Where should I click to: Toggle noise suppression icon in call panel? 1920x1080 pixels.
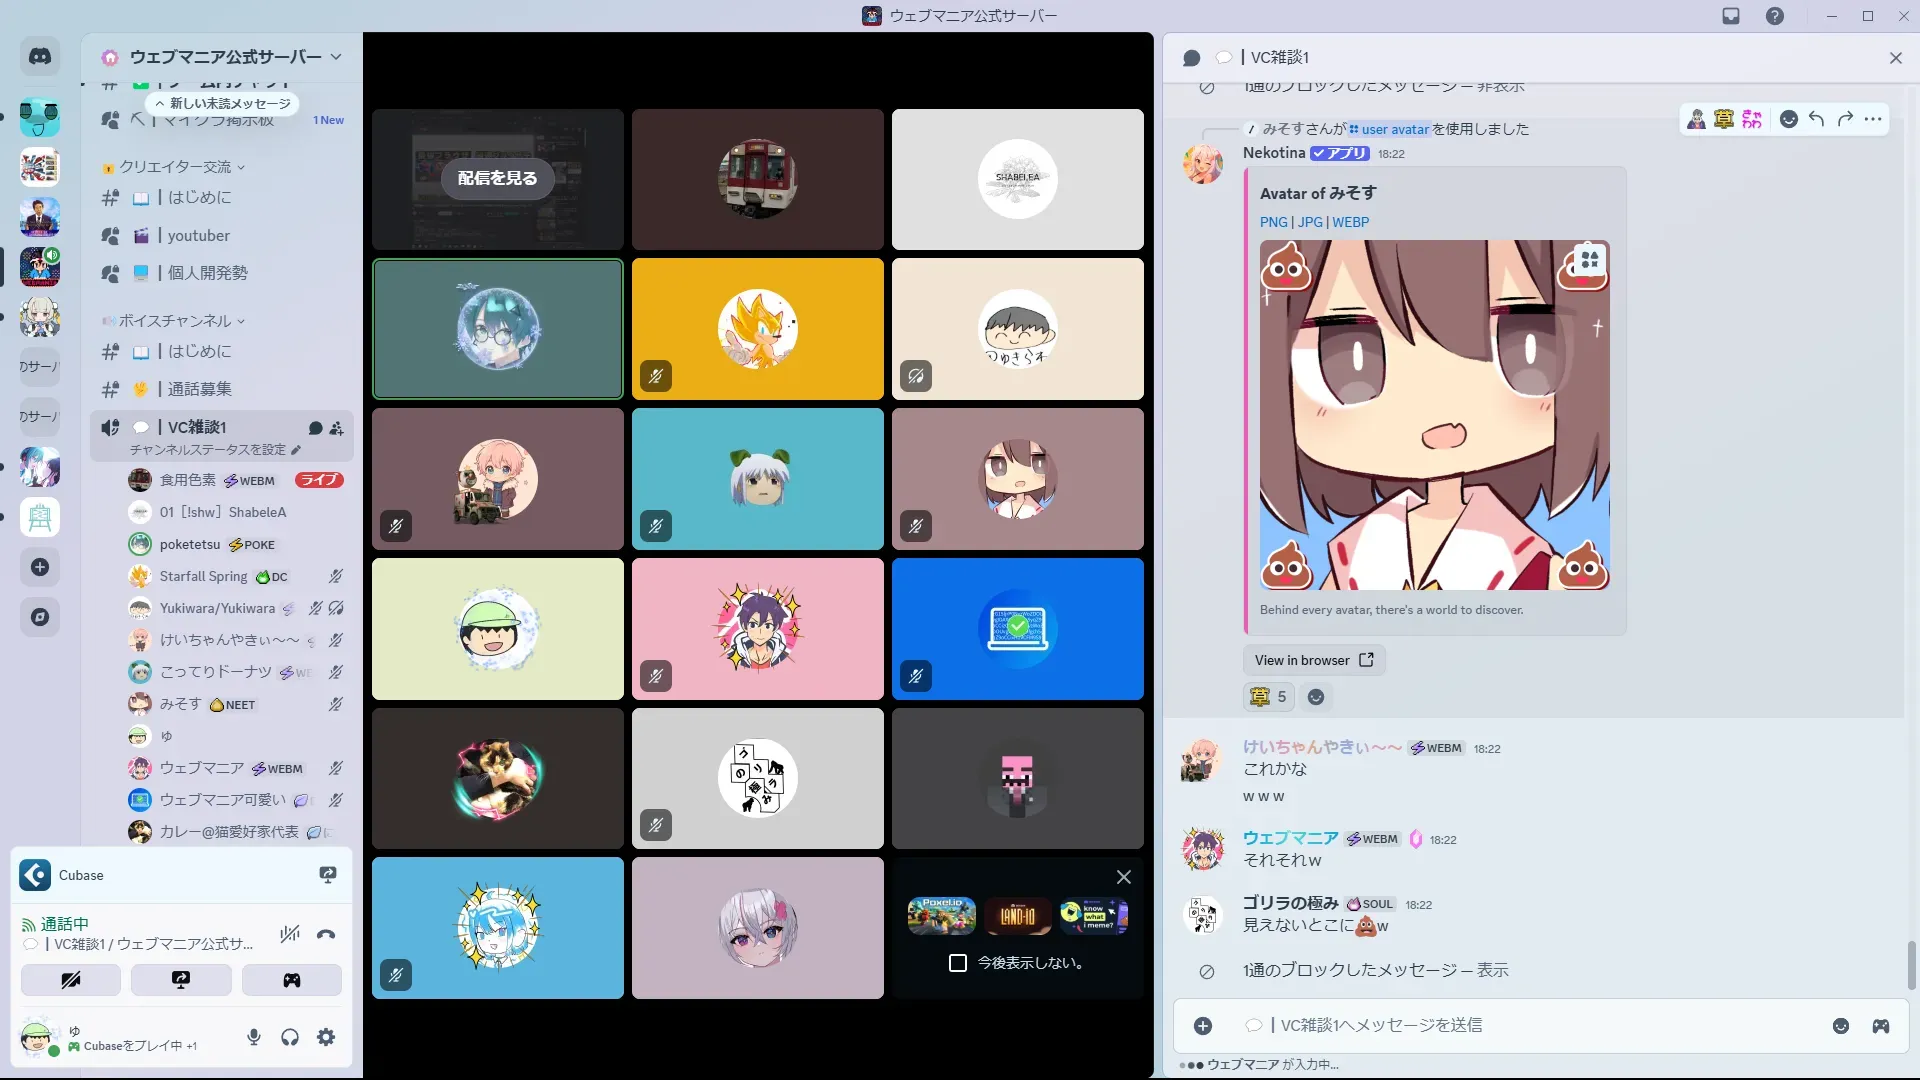click(290, 934)
